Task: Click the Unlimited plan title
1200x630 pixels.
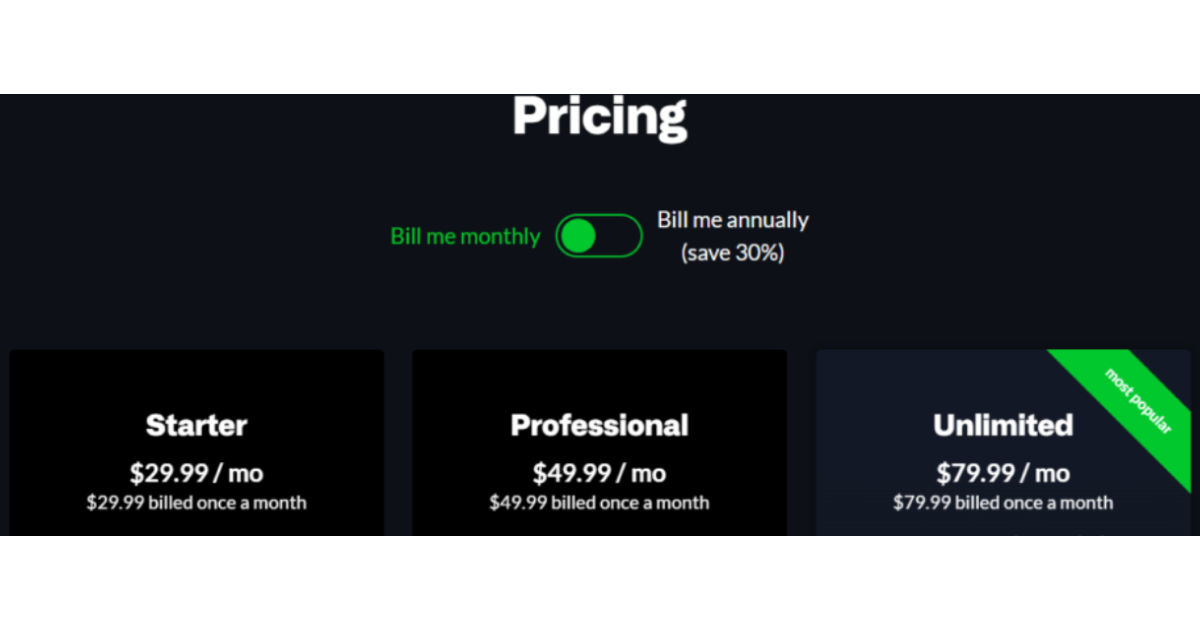Action: tap(1003, 425)
